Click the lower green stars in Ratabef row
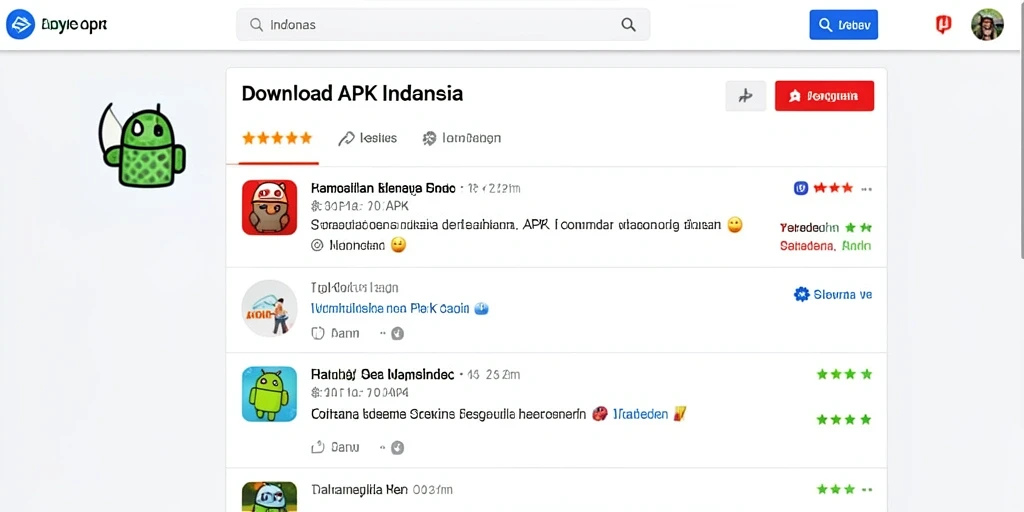Screen dimensions: 1024x512 click(x=844, y=419)
